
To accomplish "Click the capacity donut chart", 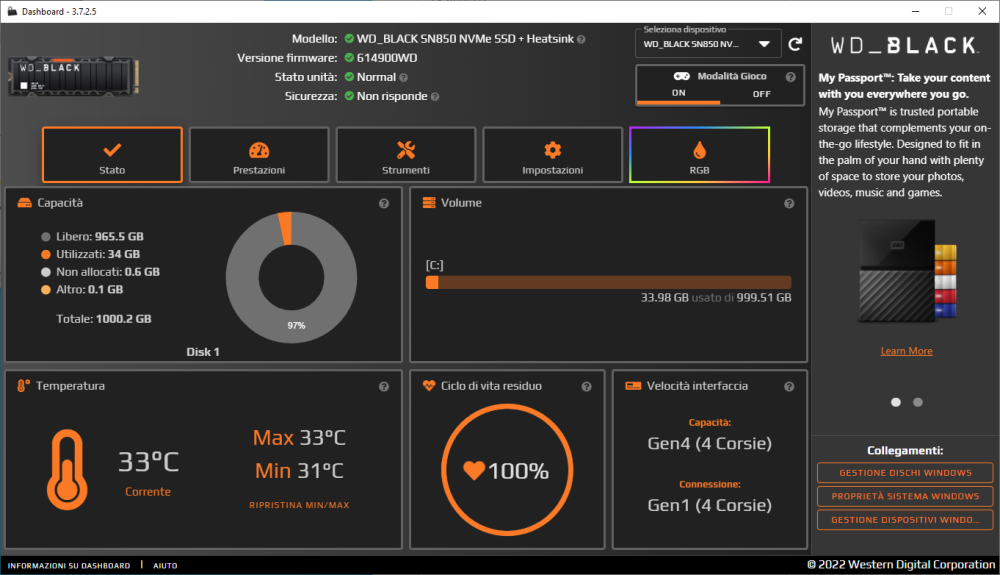I will [291, 277].
